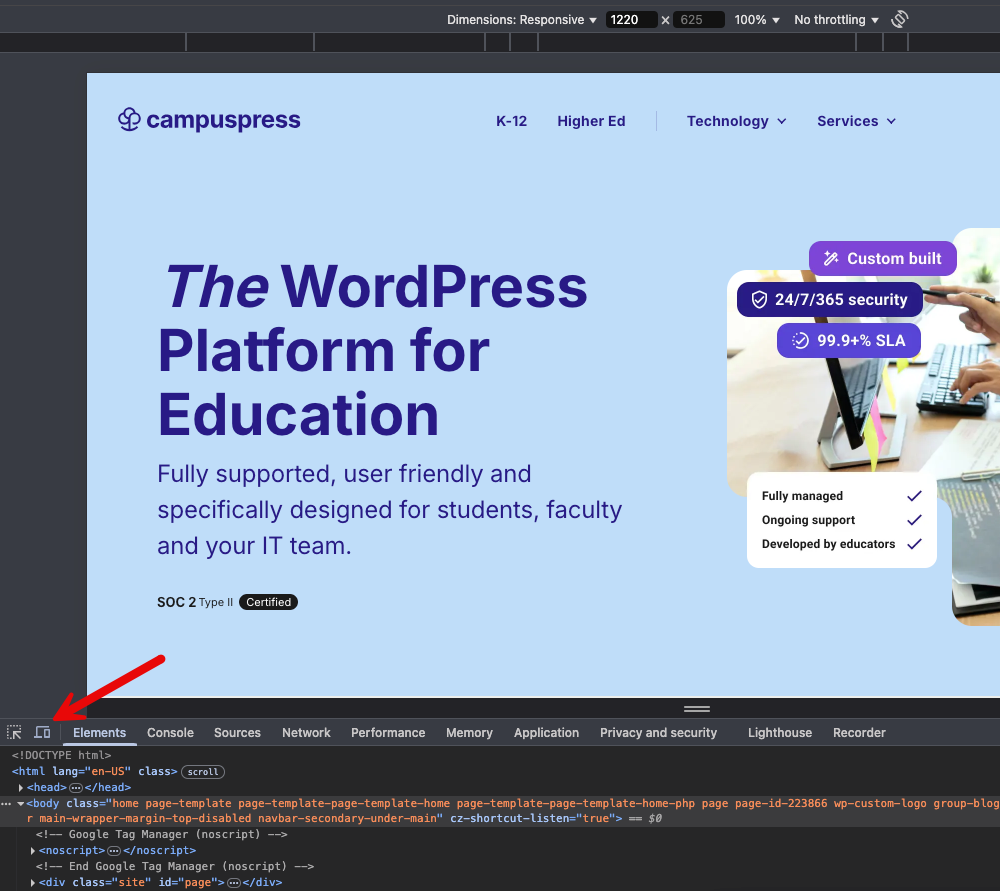This screenshot has height=891, width=1000.
Task: Open the Dimensions: Responsive dropdown
Action: pos(522,20)
